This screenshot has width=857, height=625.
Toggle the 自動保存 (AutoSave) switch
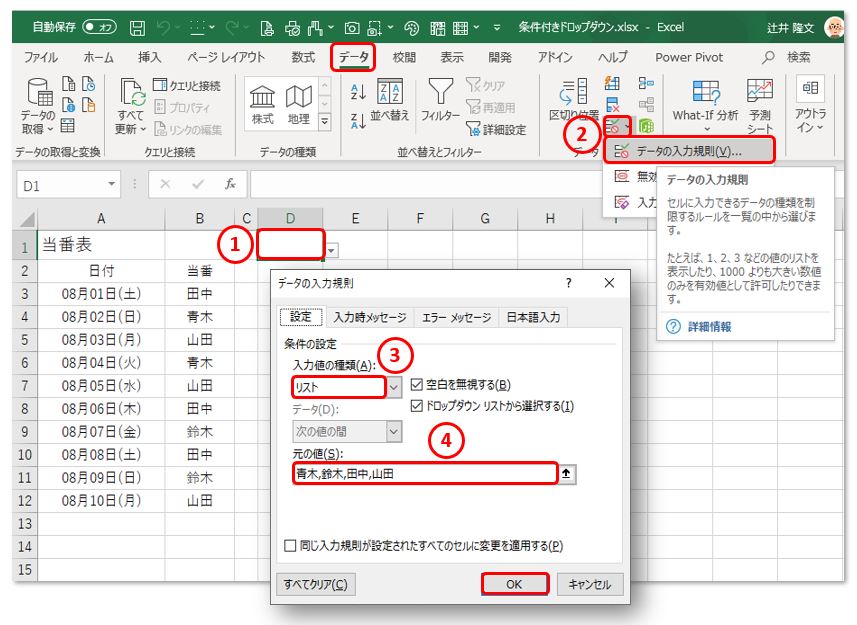99,26
